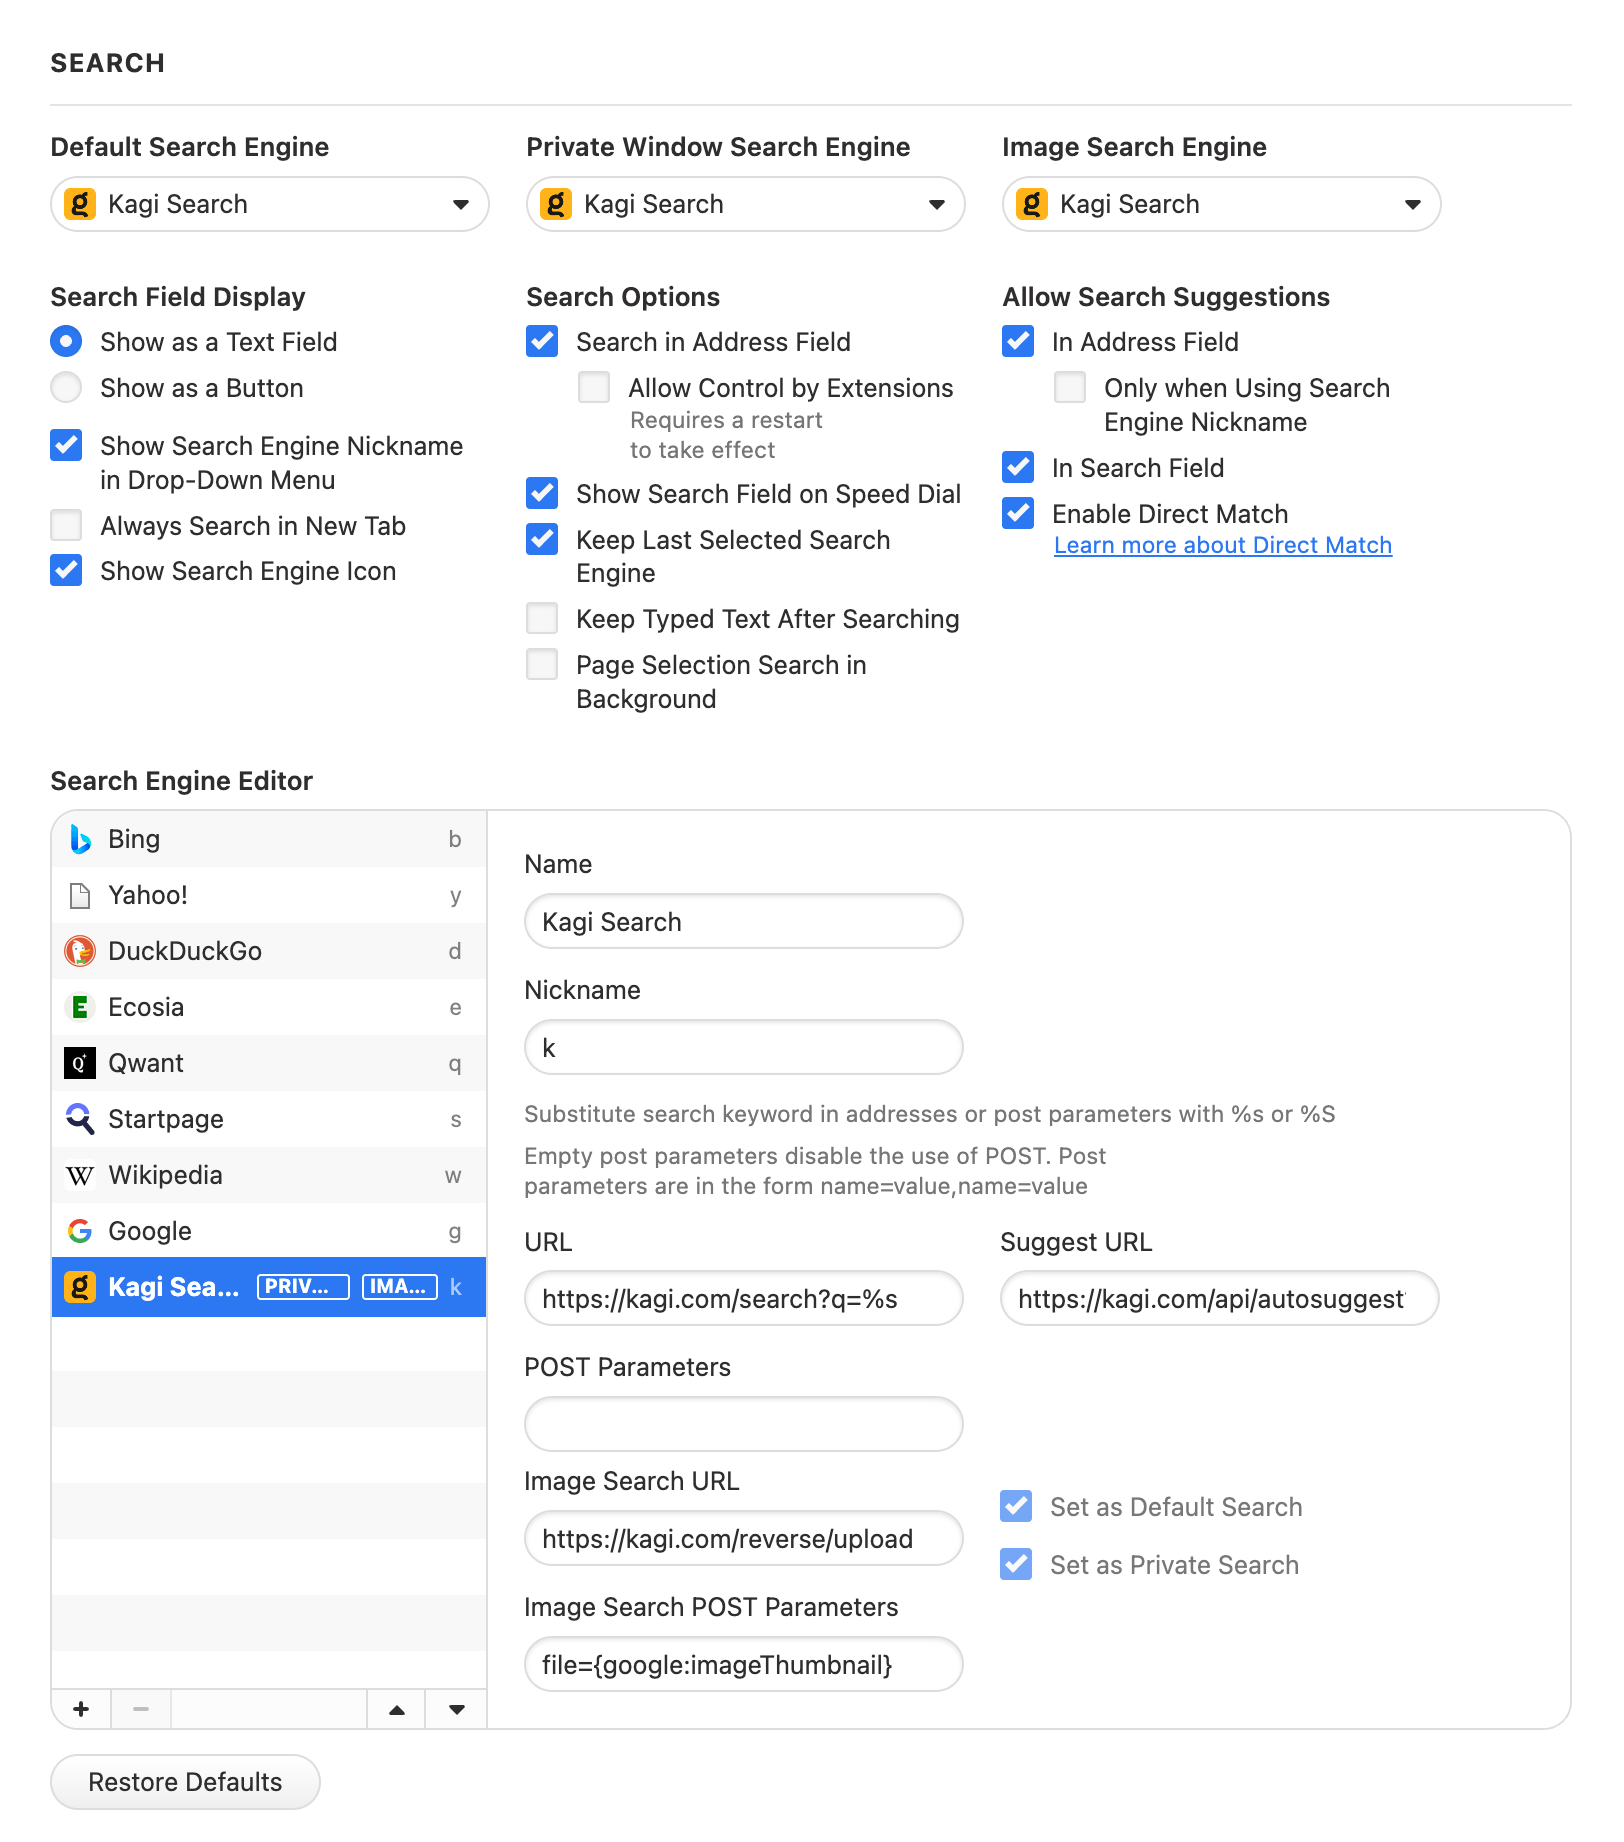Move selected engine up with arrow
Screen dimensions: 1624x1842
point(397,1709)
